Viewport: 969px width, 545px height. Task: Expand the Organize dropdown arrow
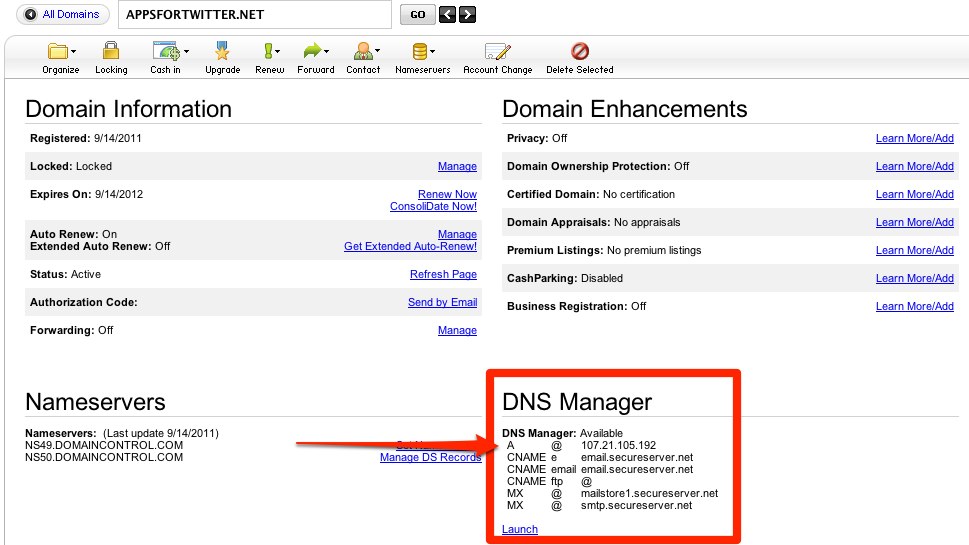[74, 51]
